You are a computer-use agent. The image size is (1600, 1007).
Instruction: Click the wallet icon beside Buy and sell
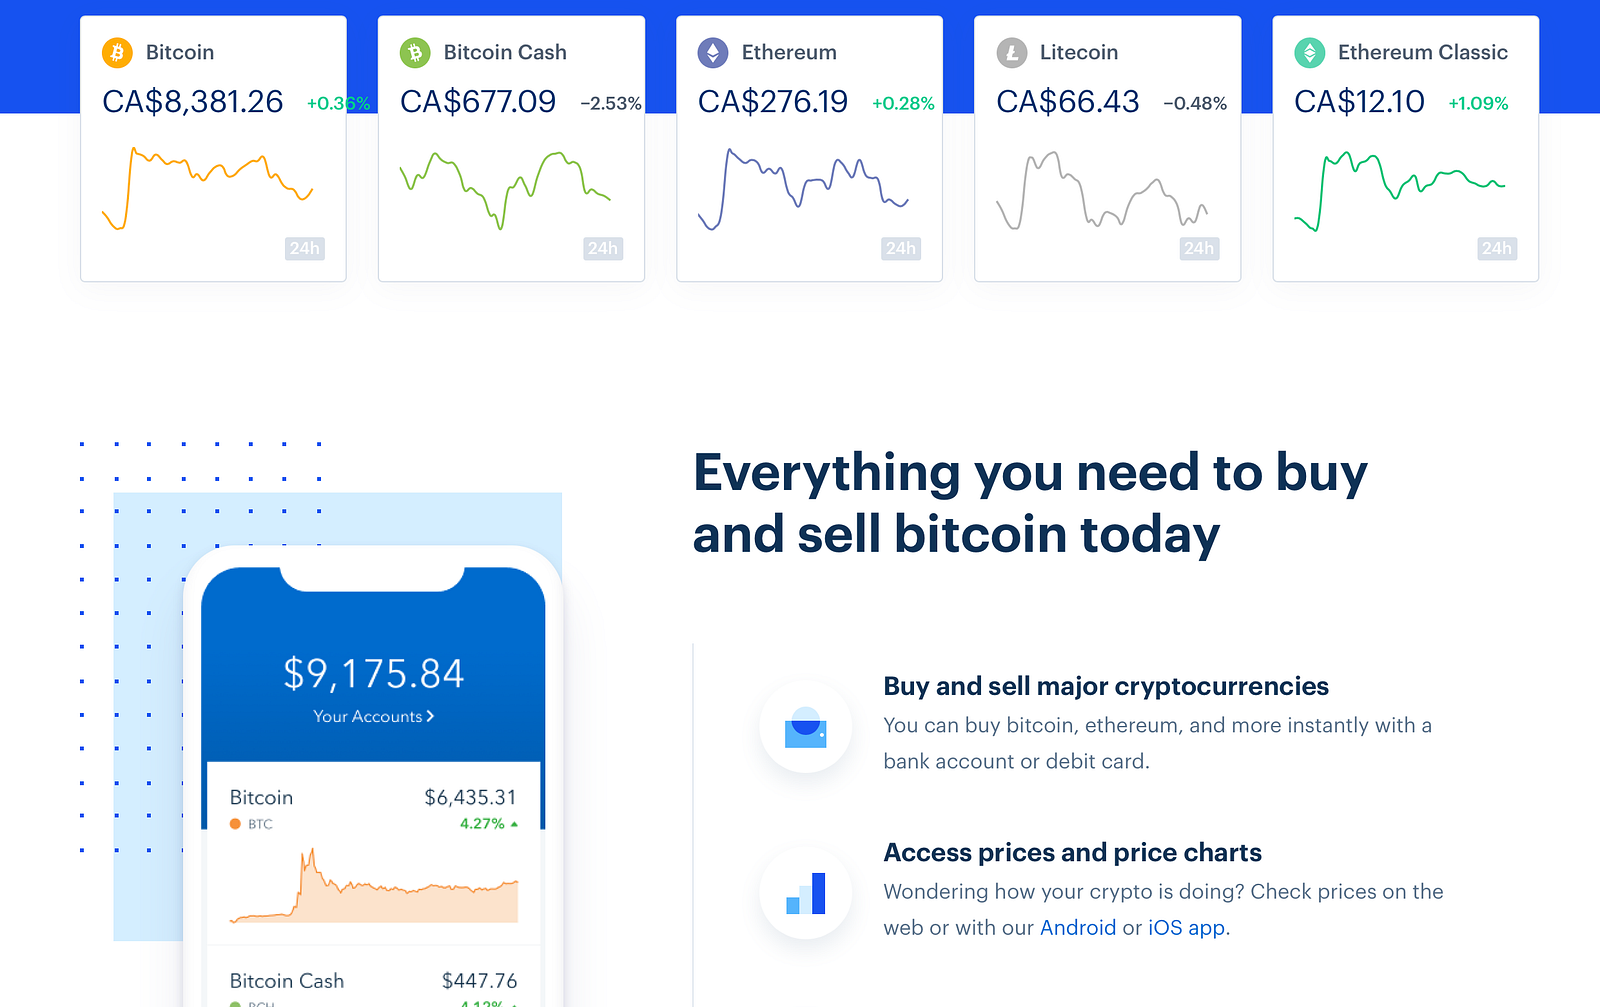point(806,726)
